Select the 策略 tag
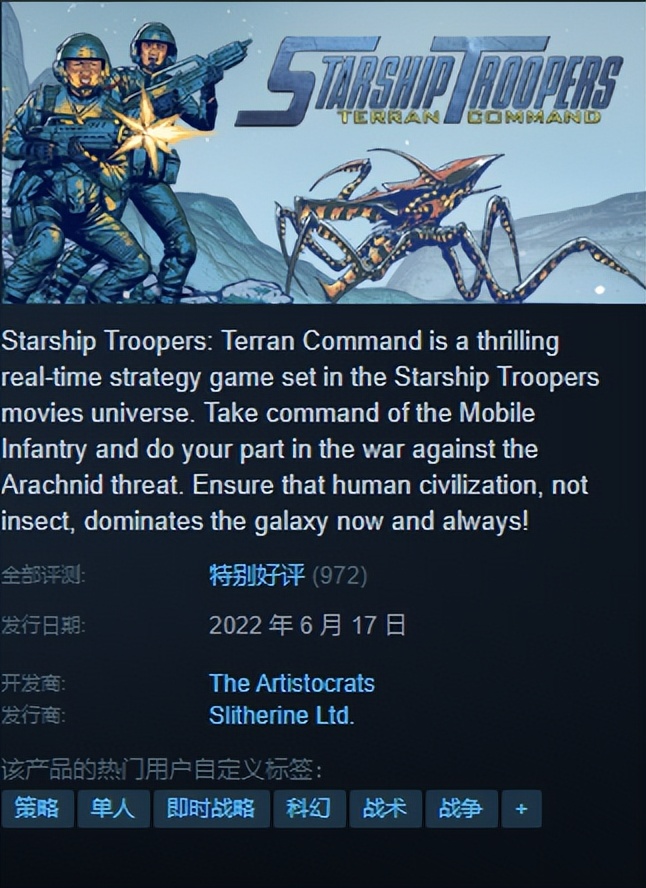Viewport: 646px width, 888px height. [37, 808]
